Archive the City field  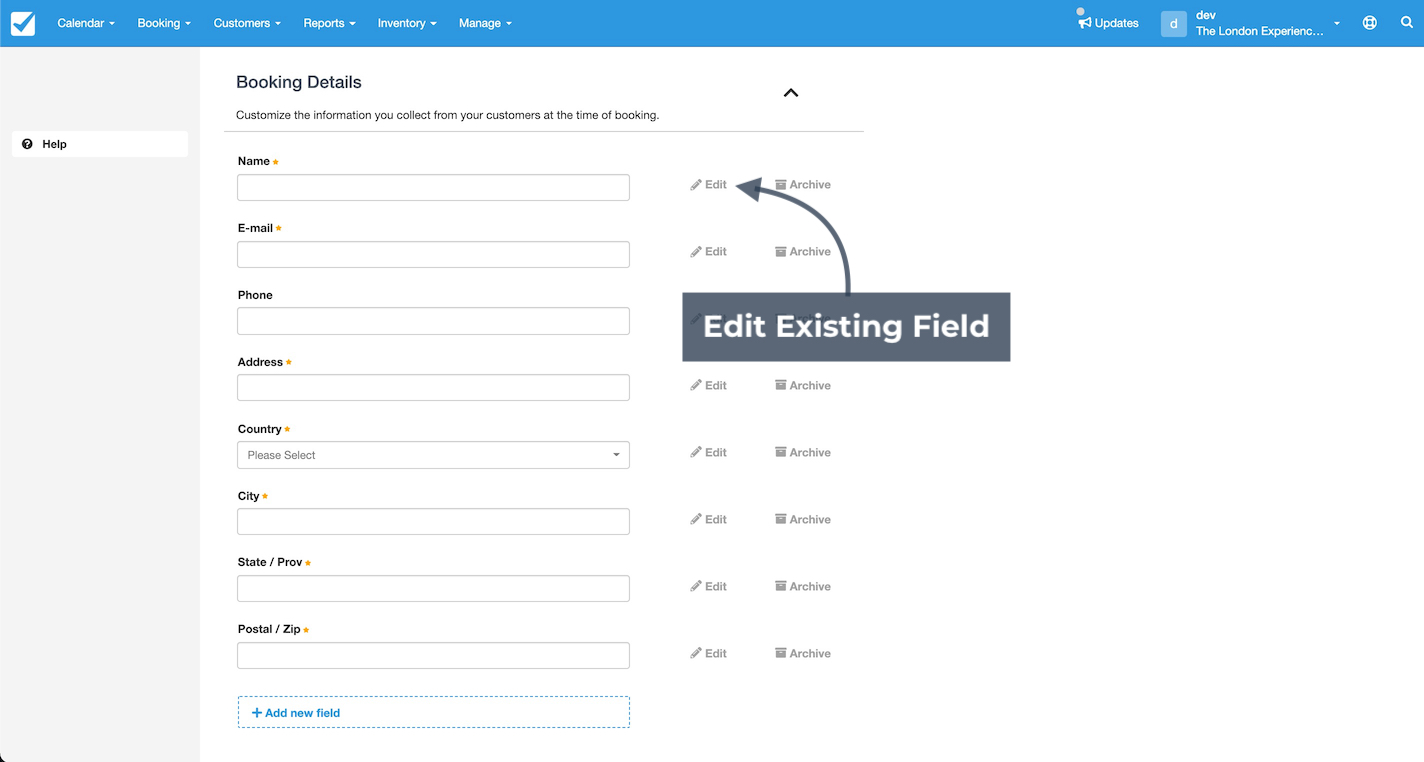pyautogui.click(x=803, y=520)
